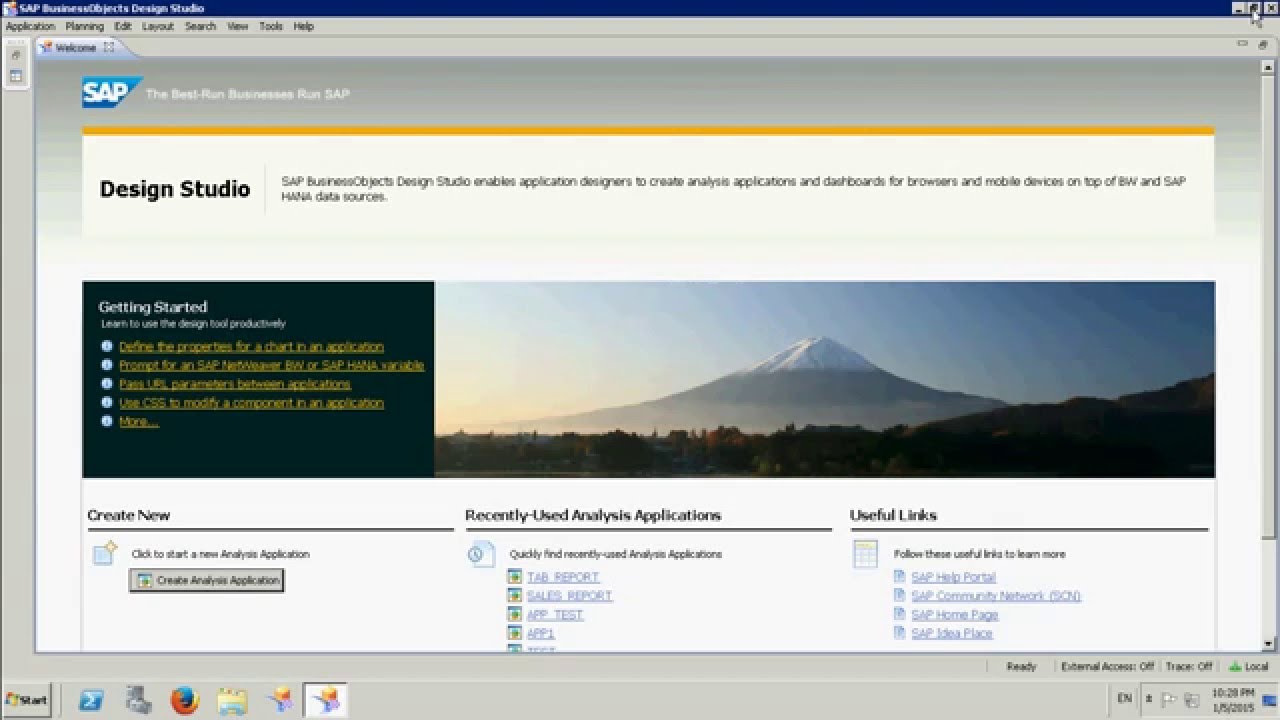The image size is (1280, 720).
Task: Open the SAP Help Portal link
Action: pyautogui.click(x=953, y=577)
